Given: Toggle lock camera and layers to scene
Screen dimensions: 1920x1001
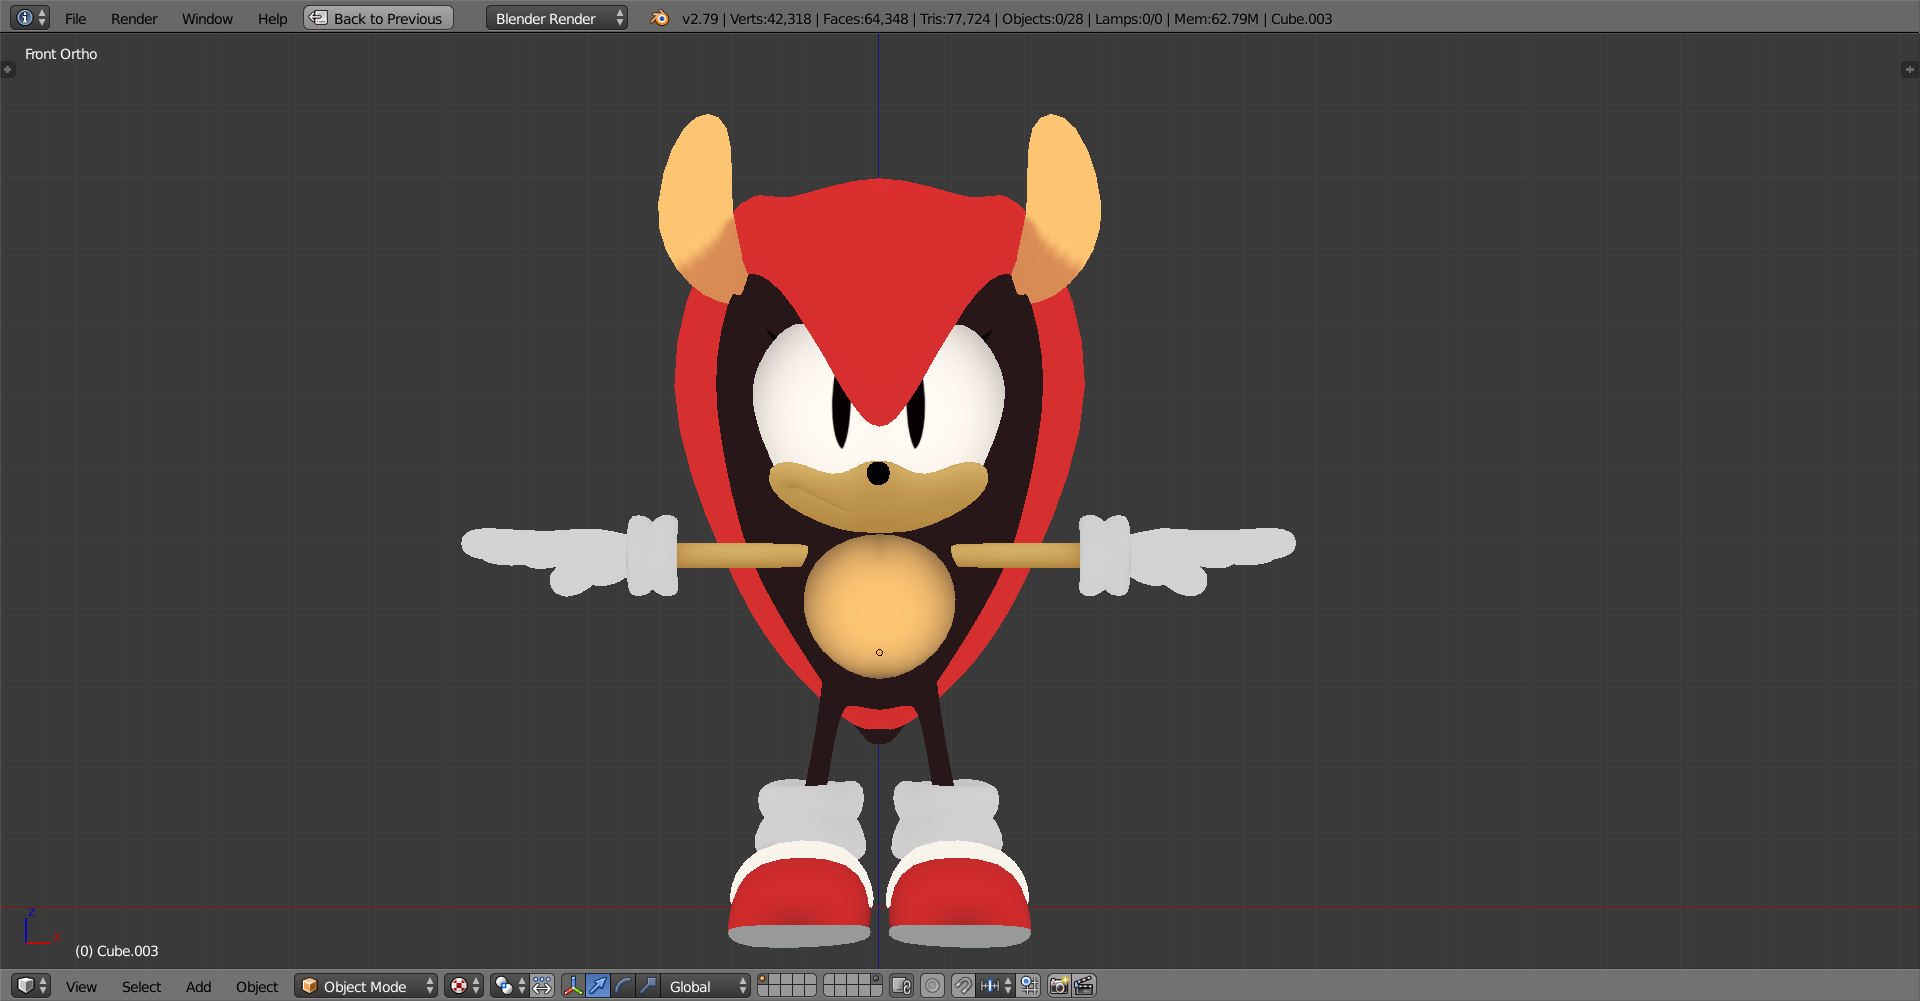Looking at the screenshot, I should click(x=901, y=986).
